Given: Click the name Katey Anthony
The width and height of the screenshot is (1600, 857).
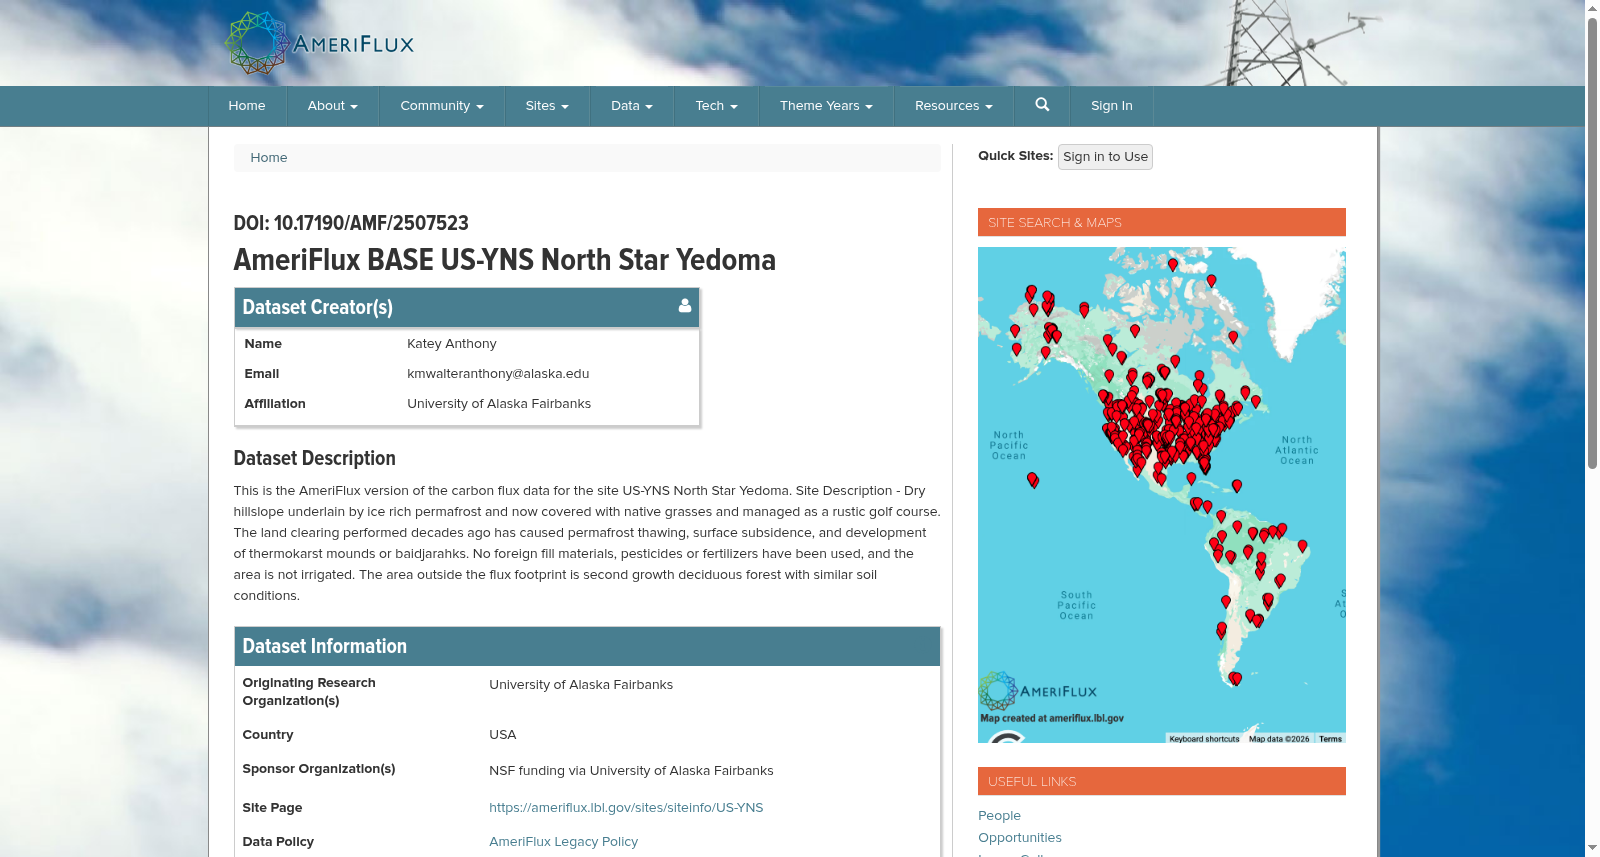Looking at the screenshot, I should coord(452,344).
